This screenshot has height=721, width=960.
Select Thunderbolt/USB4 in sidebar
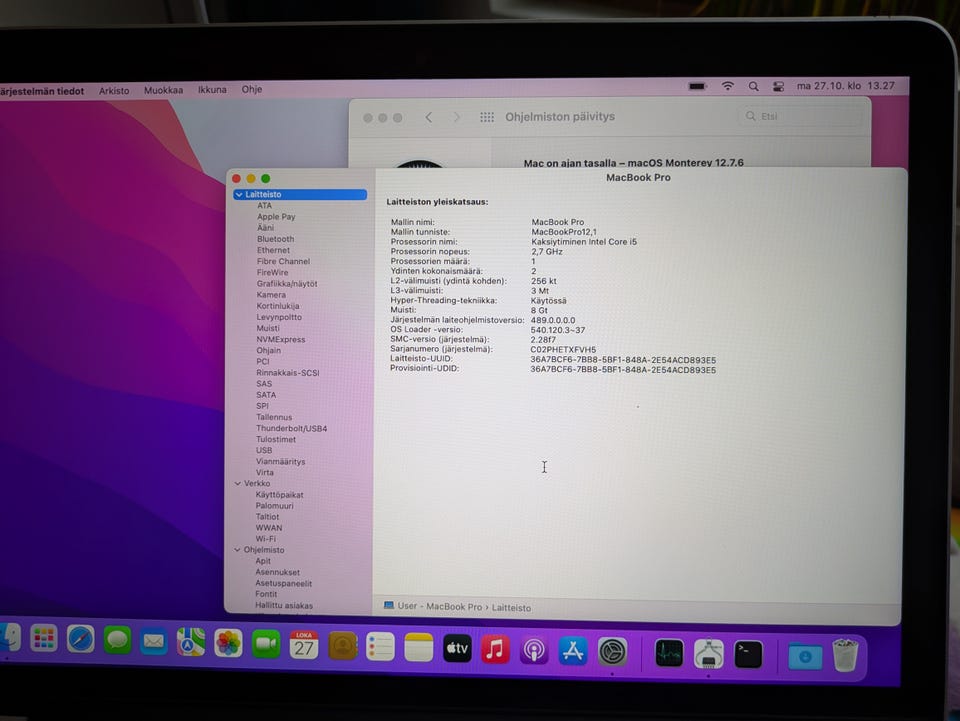(291, 428)
